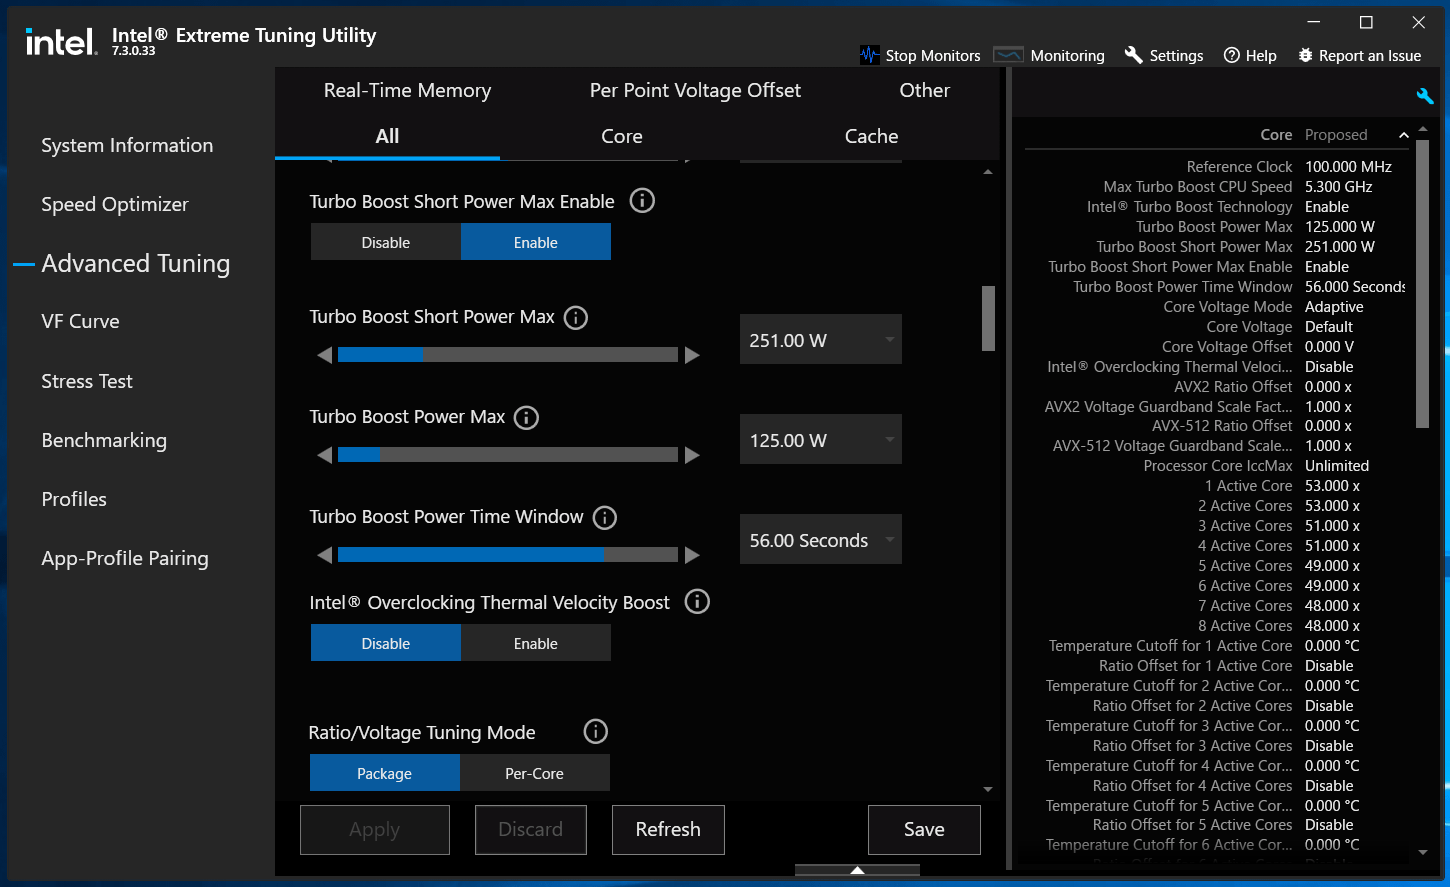The image size is (1450, 887).
Task: Increase Turbo Boost Power Time Window with right arrow
Action: click(x=692, y=555)
